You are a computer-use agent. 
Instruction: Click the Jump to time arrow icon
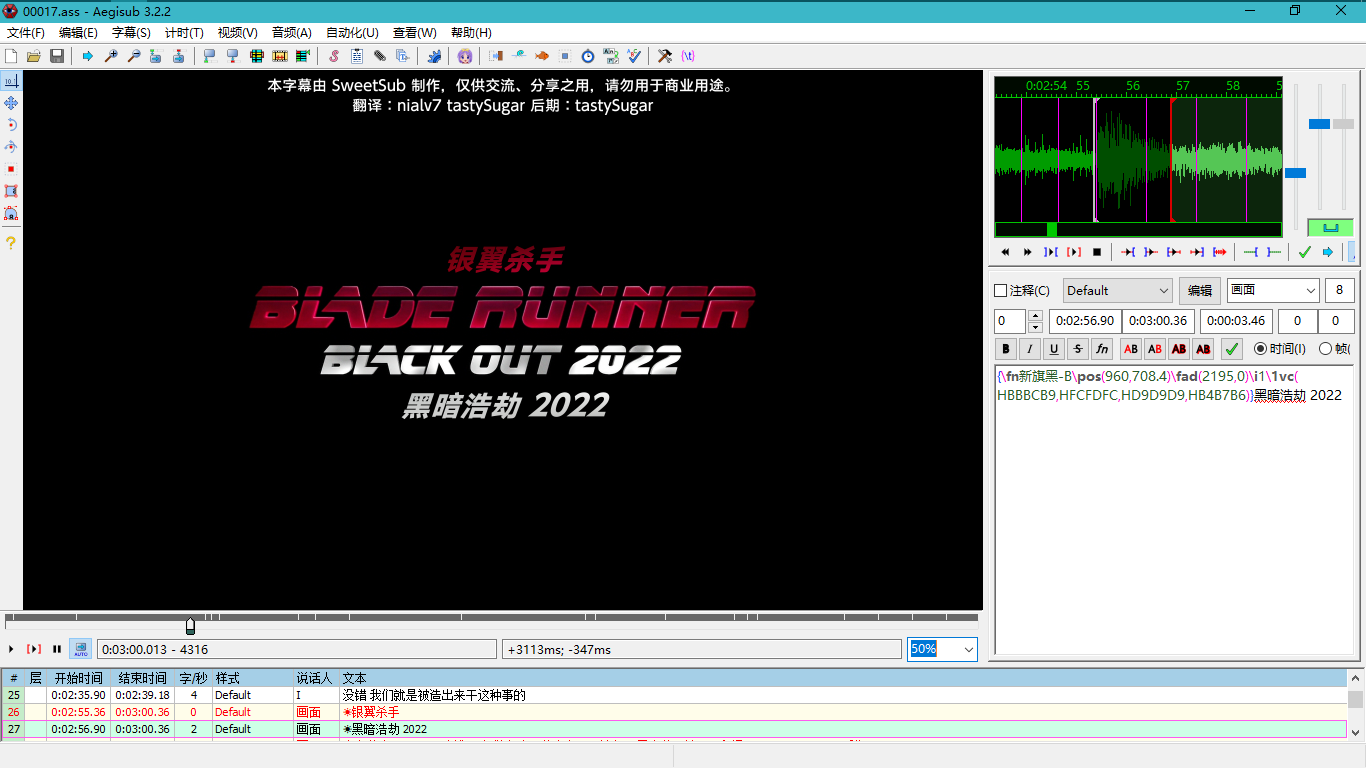point(88,56)
